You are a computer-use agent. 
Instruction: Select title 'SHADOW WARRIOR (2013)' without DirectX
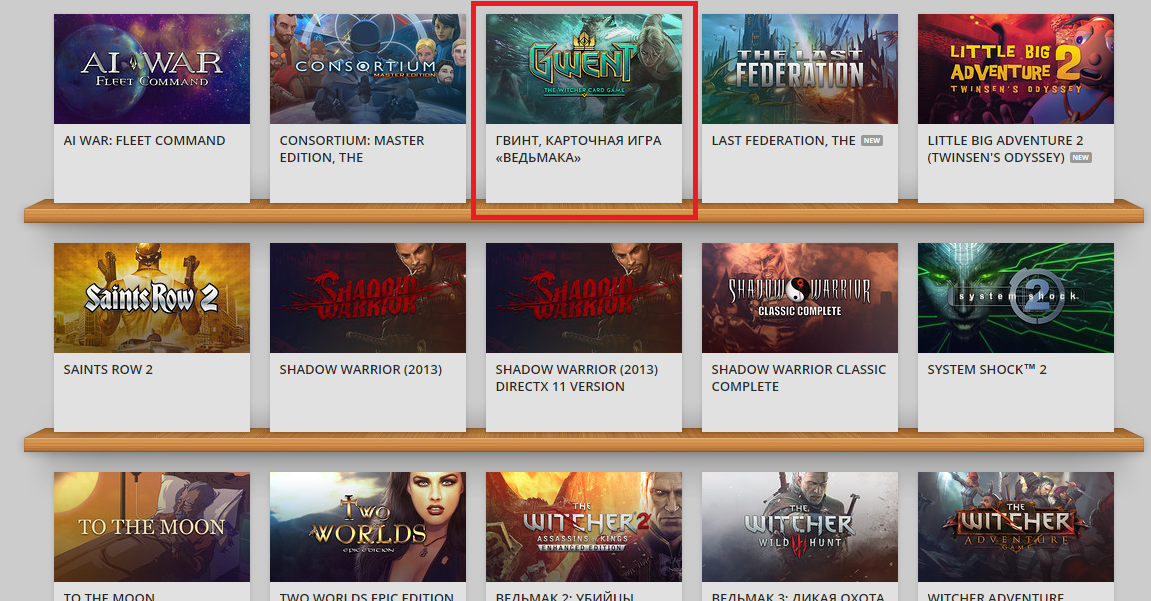pyautogui.click(x=360, y=369)
